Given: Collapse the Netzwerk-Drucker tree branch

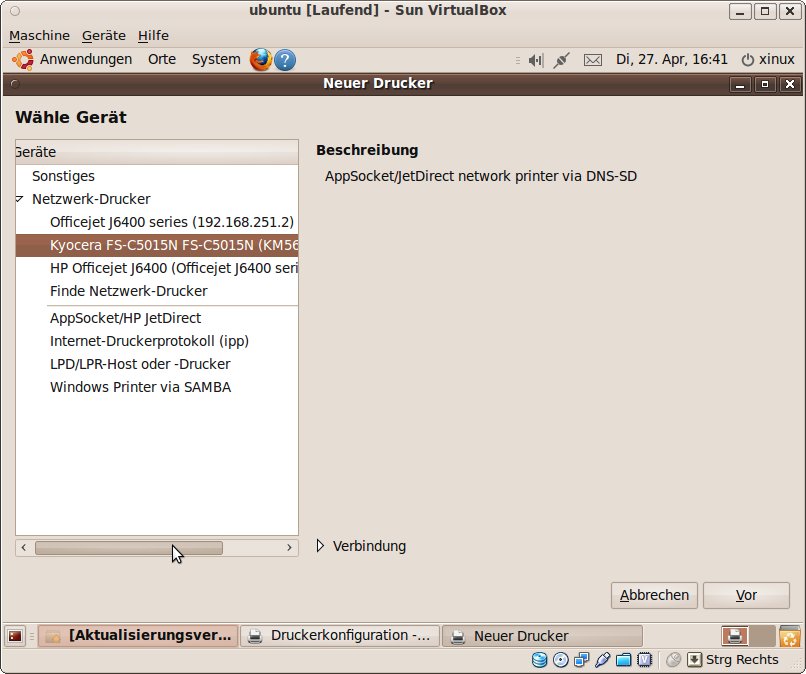Looking at the screenshot, I should (20, 199).
